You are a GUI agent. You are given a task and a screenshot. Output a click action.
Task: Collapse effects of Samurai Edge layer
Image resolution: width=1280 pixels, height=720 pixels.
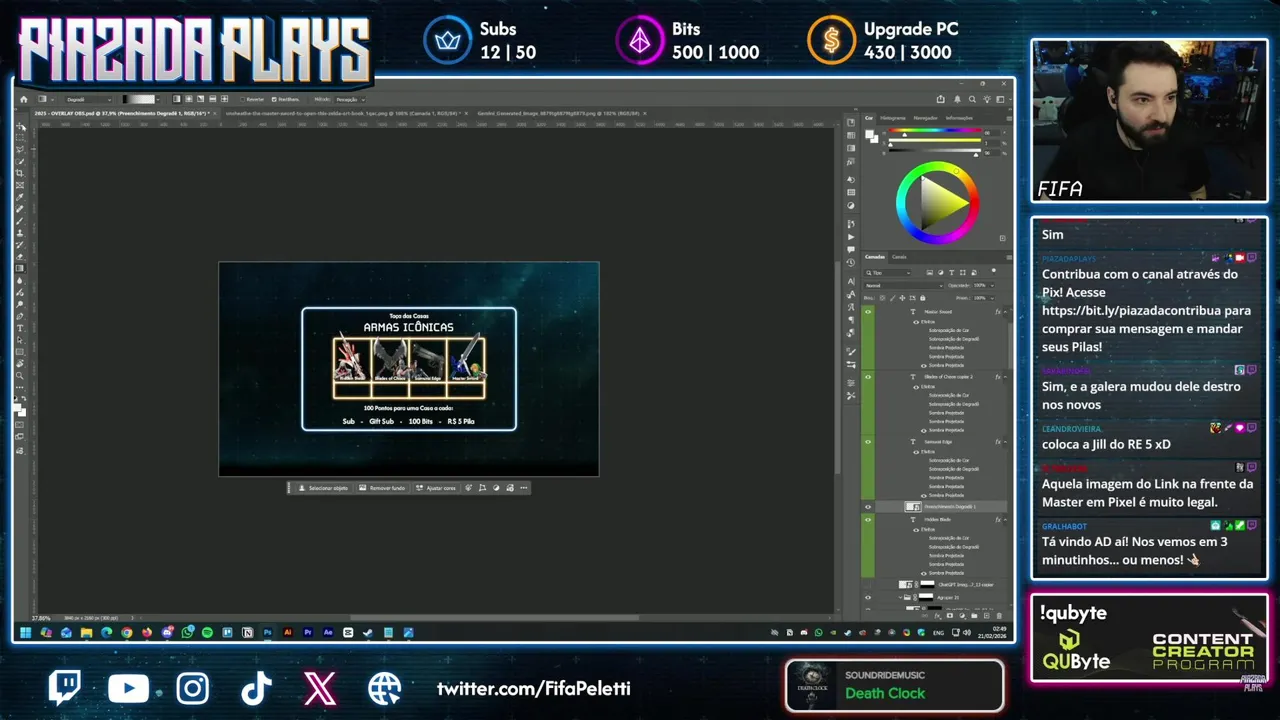pos(1005,441)
